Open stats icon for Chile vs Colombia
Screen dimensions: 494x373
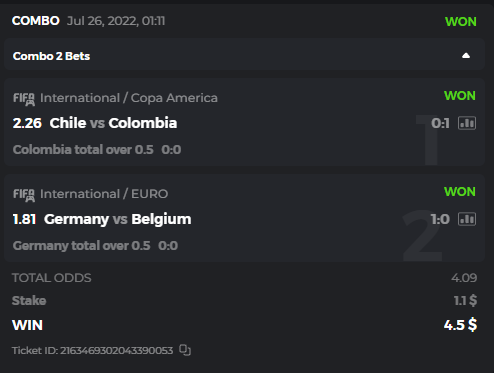pyautogui.click(x=467, y=123)
